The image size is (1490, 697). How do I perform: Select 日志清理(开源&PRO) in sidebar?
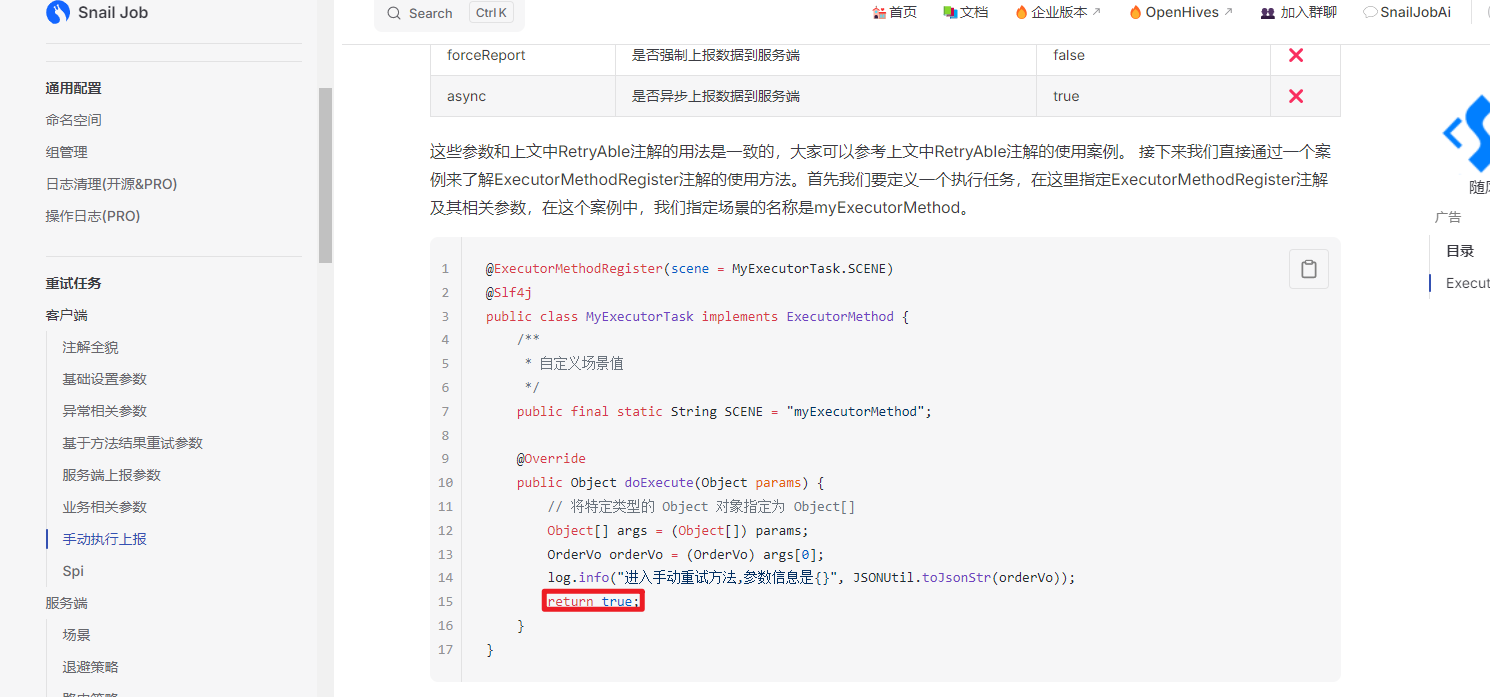click(x=111, y=184)
